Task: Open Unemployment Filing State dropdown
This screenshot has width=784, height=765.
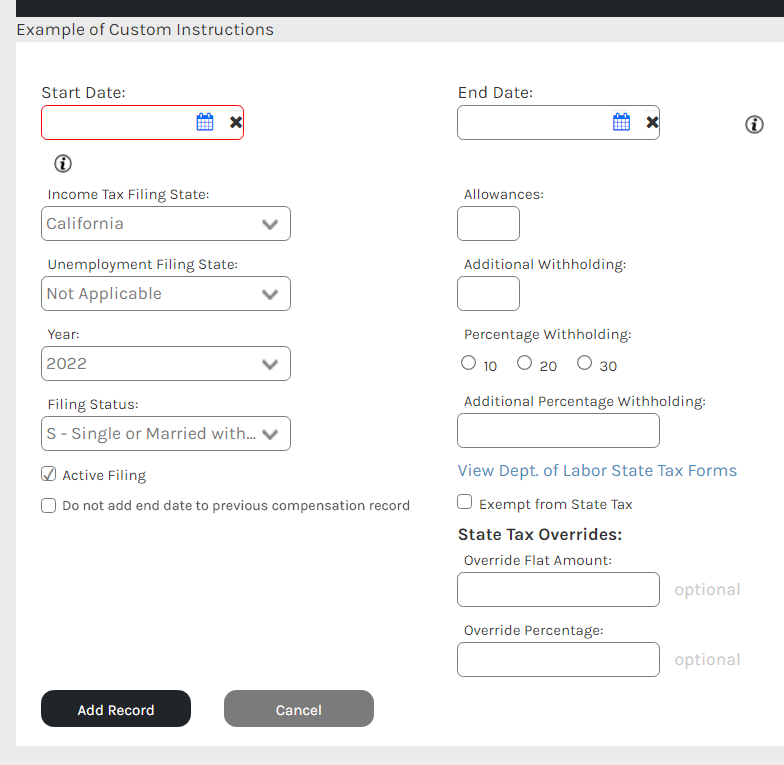Action: (166, 294)
